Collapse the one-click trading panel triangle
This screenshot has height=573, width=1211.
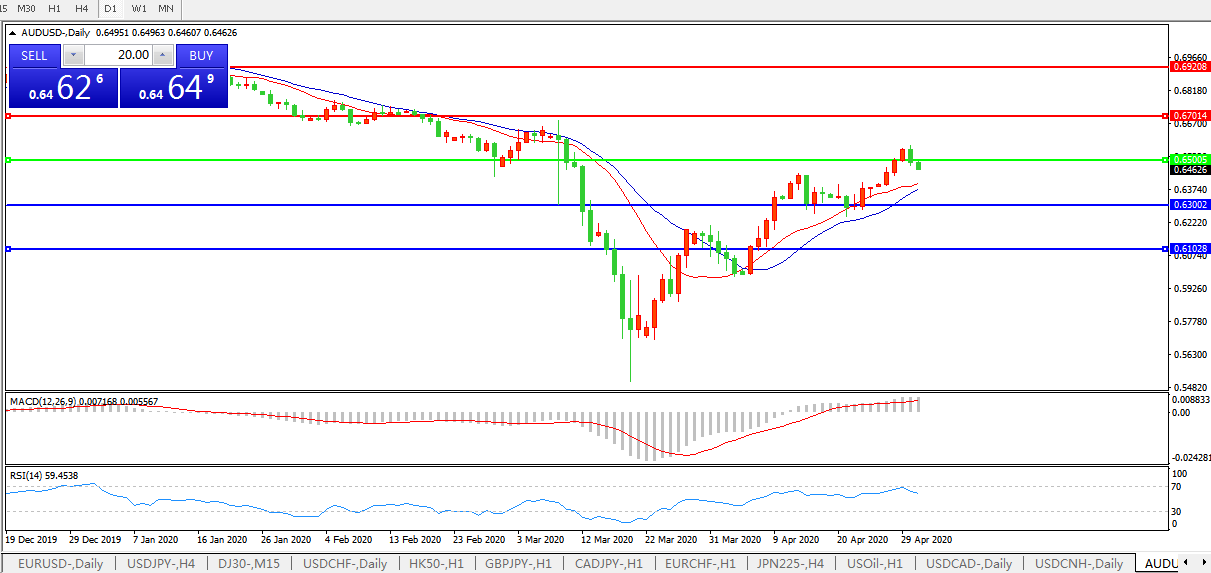click(x=13, y=33)
